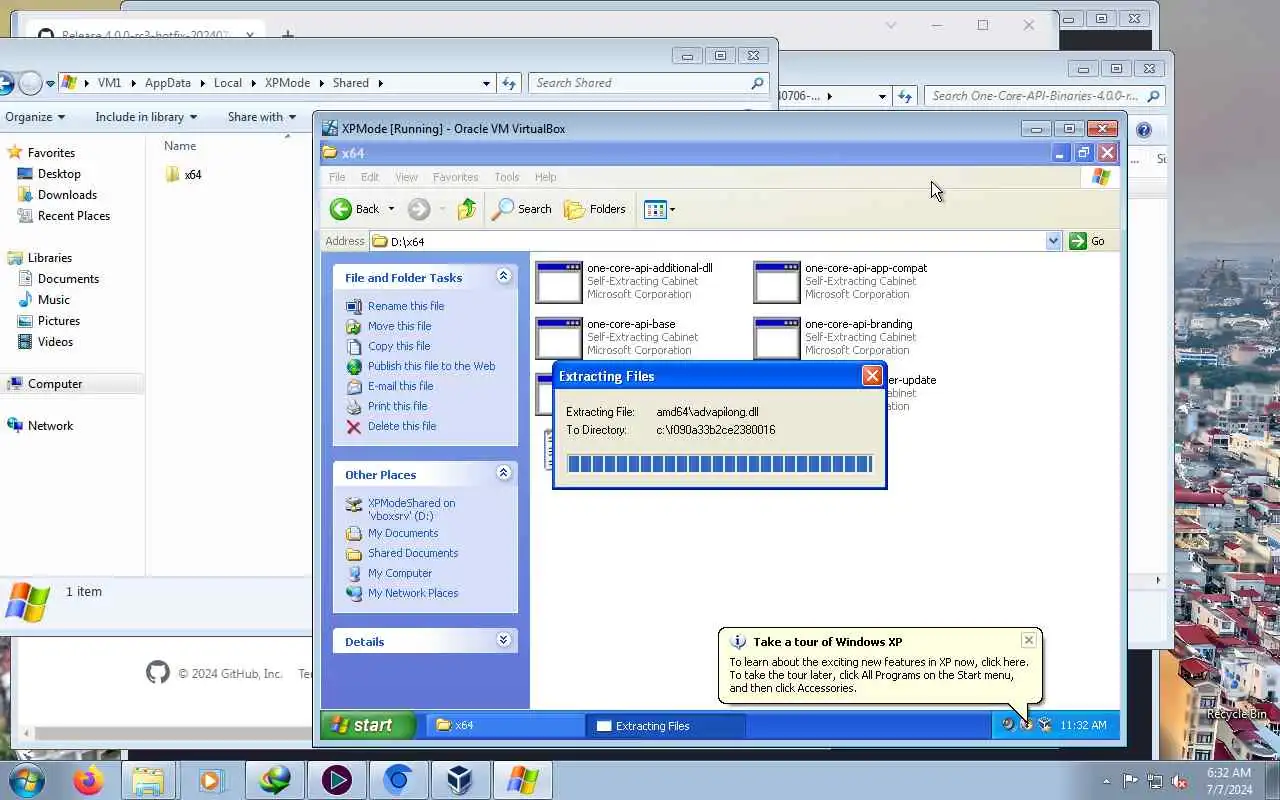1280x800 pixels.
Task: Open the Share with dropdown
Action: (x=262, y=117)
